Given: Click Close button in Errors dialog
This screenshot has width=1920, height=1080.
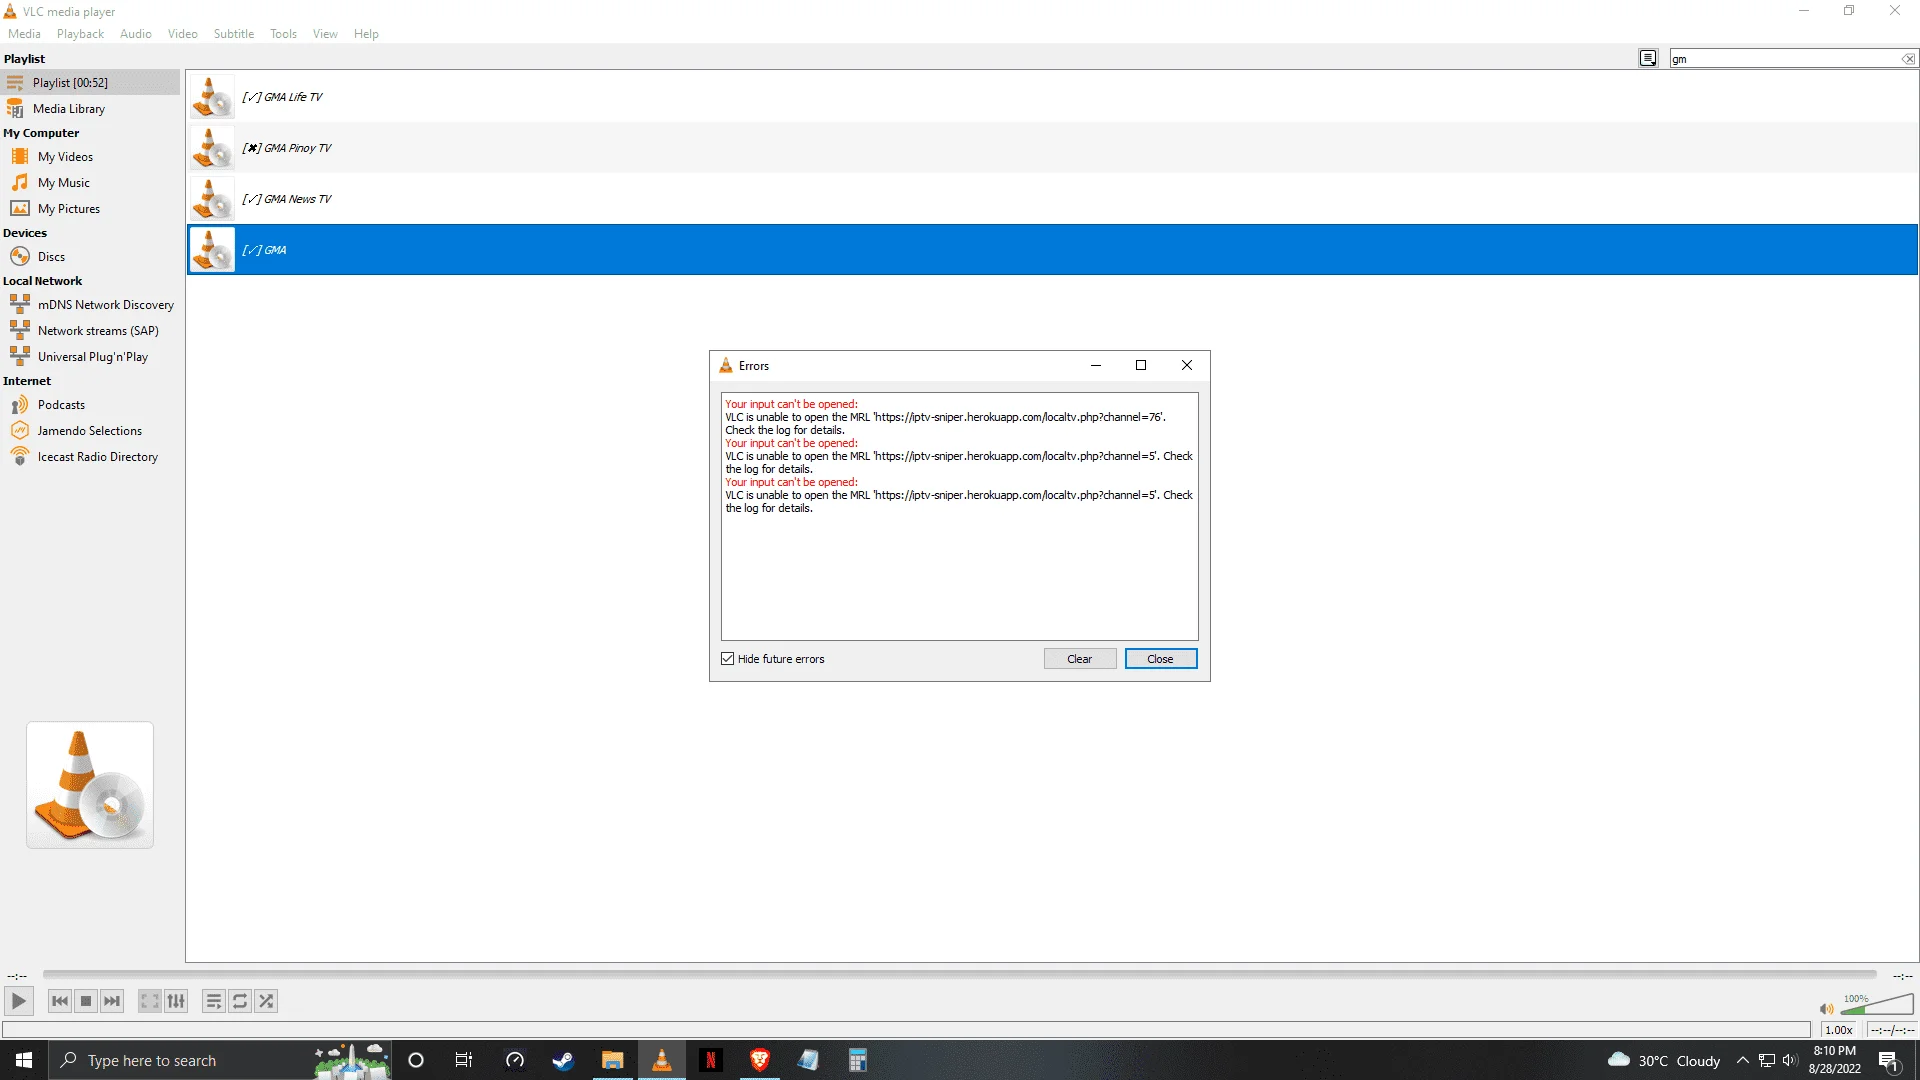Looking at the screenshot, I should tap(1160, 659).
